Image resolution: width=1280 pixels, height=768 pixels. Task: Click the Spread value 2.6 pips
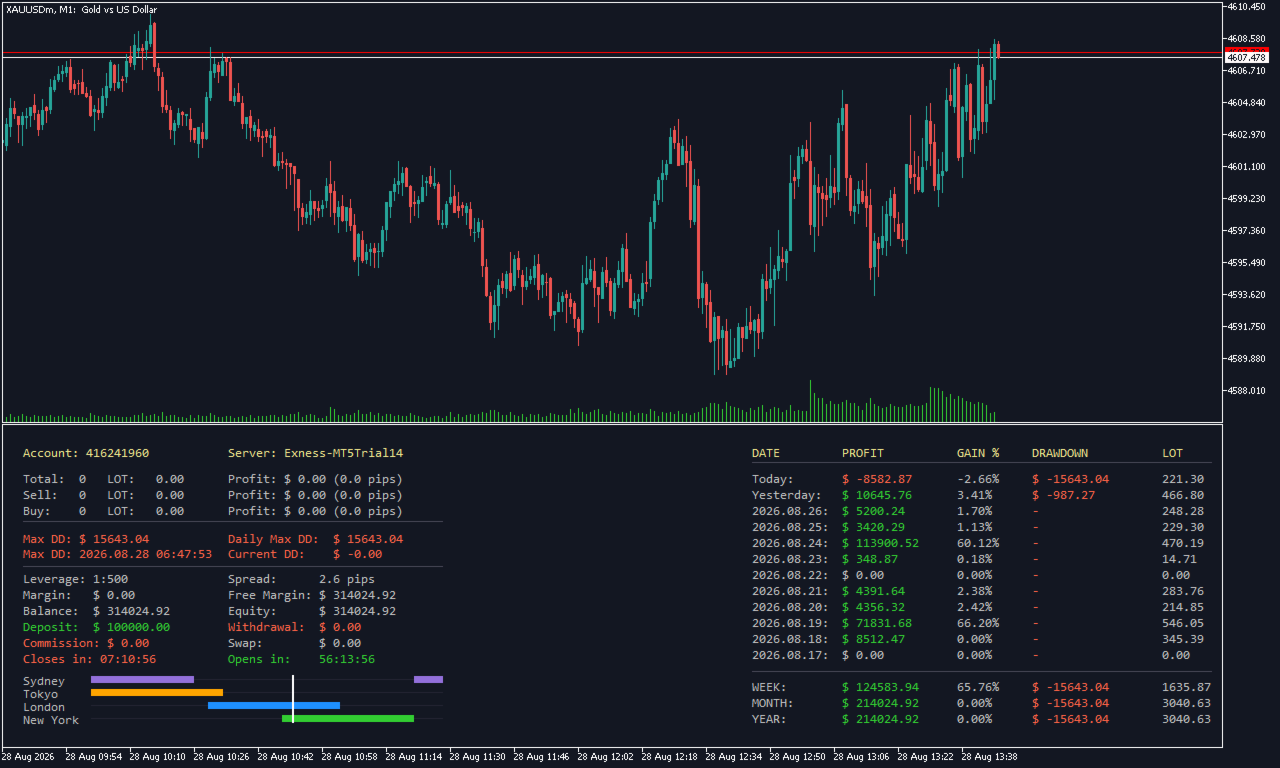(x=347, y=579)
